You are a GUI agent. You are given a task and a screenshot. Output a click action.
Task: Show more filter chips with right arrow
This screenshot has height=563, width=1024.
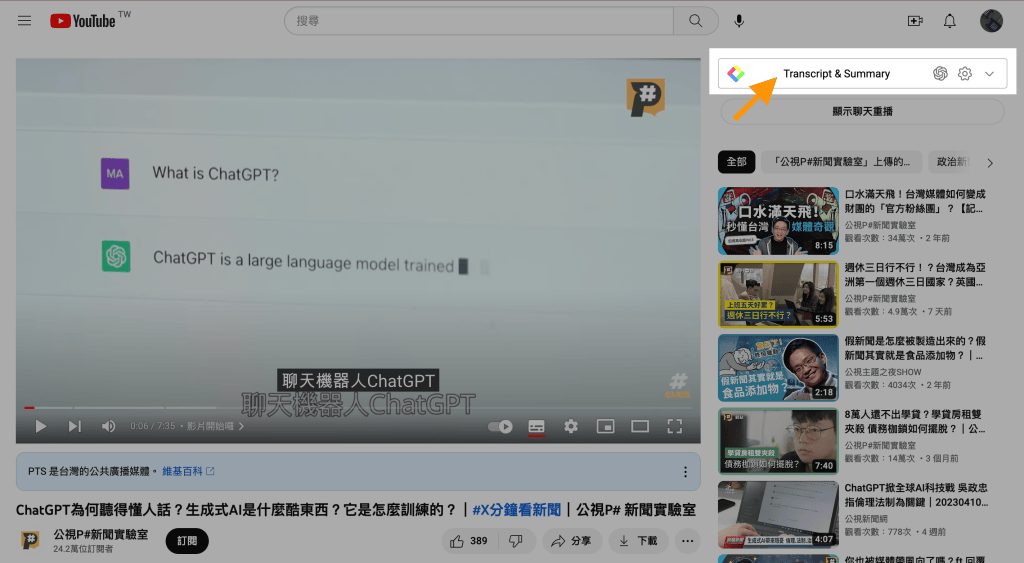990,163
